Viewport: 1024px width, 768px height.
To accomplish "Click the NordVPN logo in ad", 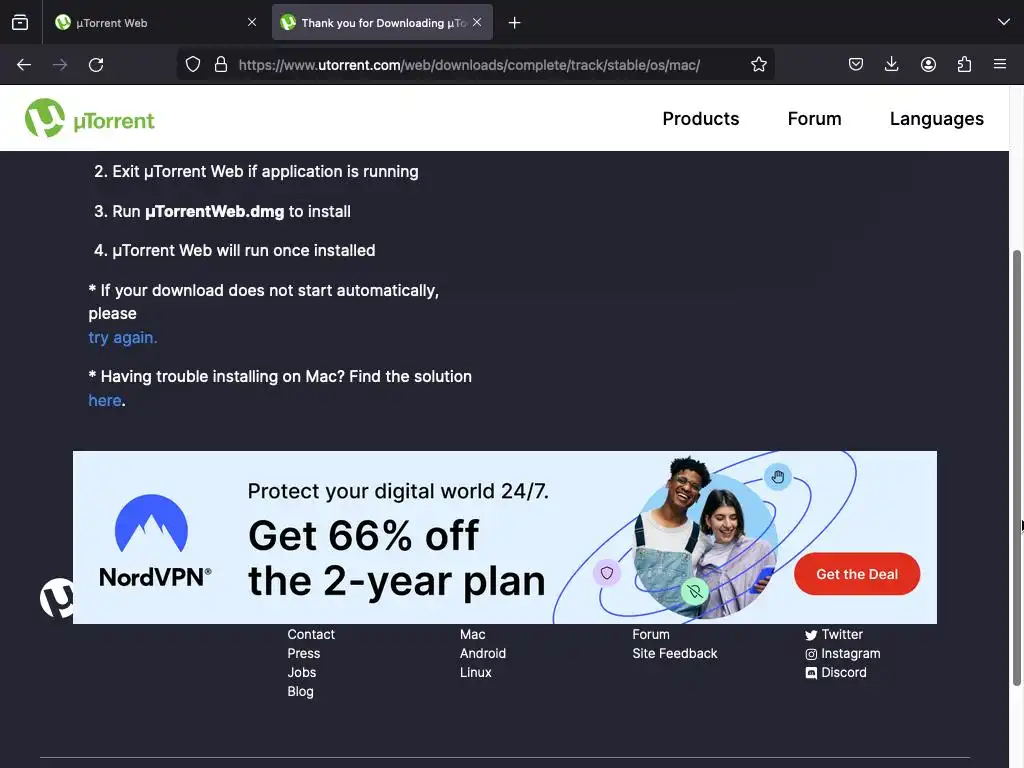I will click(x=155, y=541).
